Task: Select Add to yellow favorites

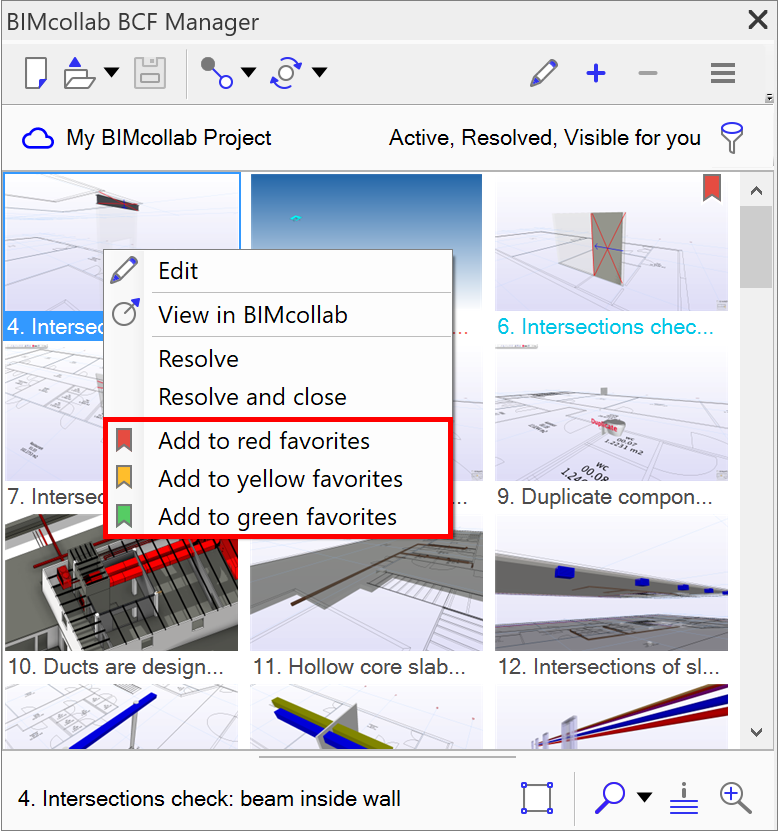Action: point(278,479)
